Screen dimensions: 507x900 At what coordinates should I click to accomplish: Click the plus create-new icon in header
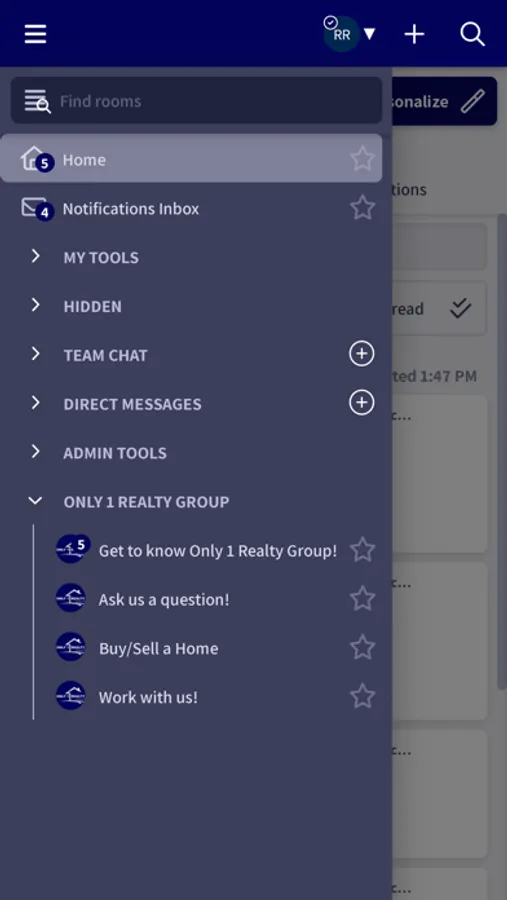(x=414, y=34)
